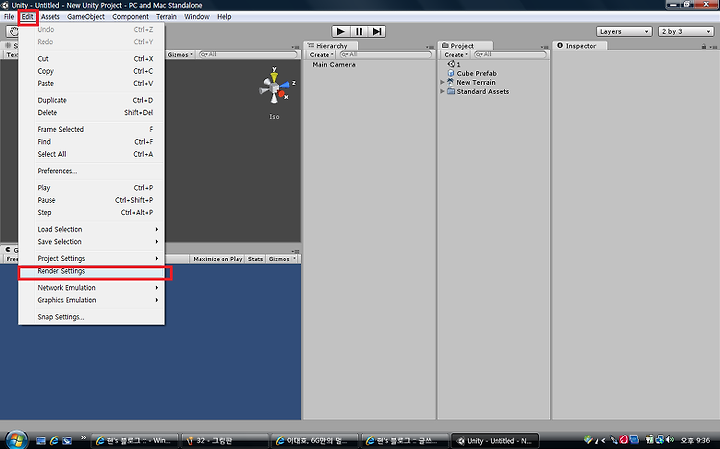Open the Help menu
The height and width of the screenshot is (449, 720).
(x=224, y=17)
